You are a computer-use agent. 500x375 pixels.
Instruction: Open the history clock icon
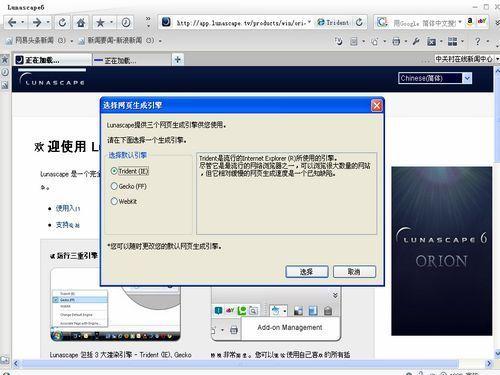[x=126, y=23]
